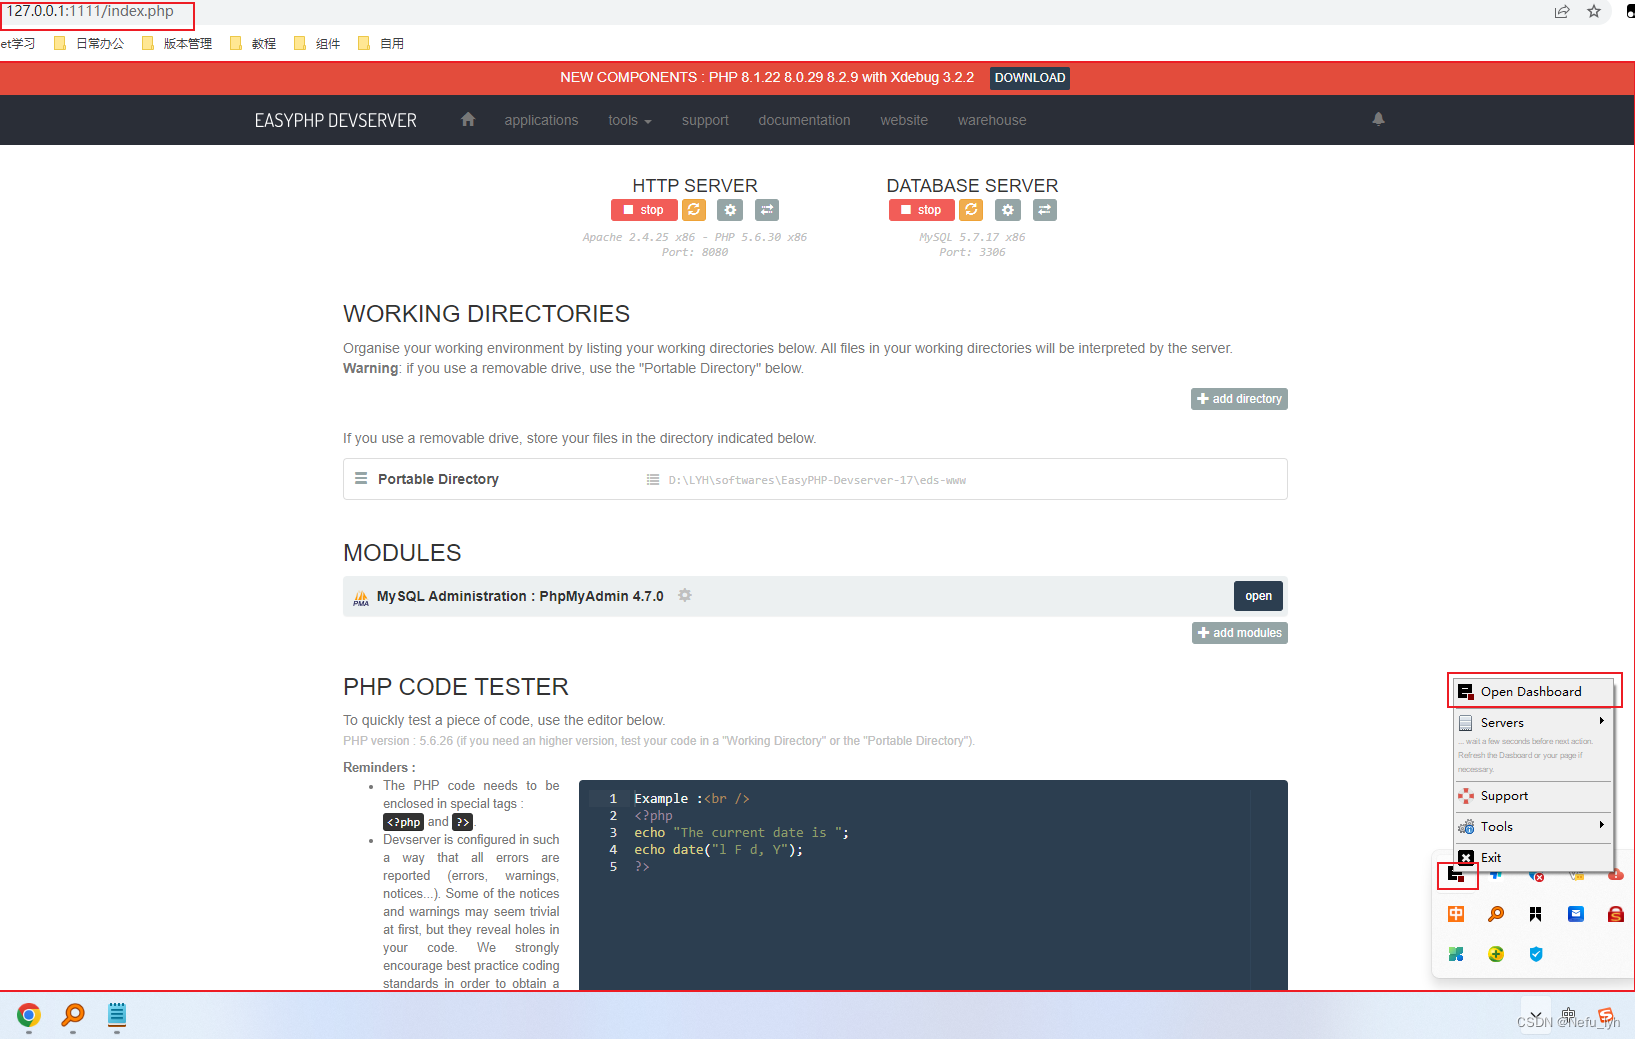Open PhpMyAdmin with the open button
The width and height of the screenshot is (1635, 1039).
pyautogui.click(x=1258, y=596)
